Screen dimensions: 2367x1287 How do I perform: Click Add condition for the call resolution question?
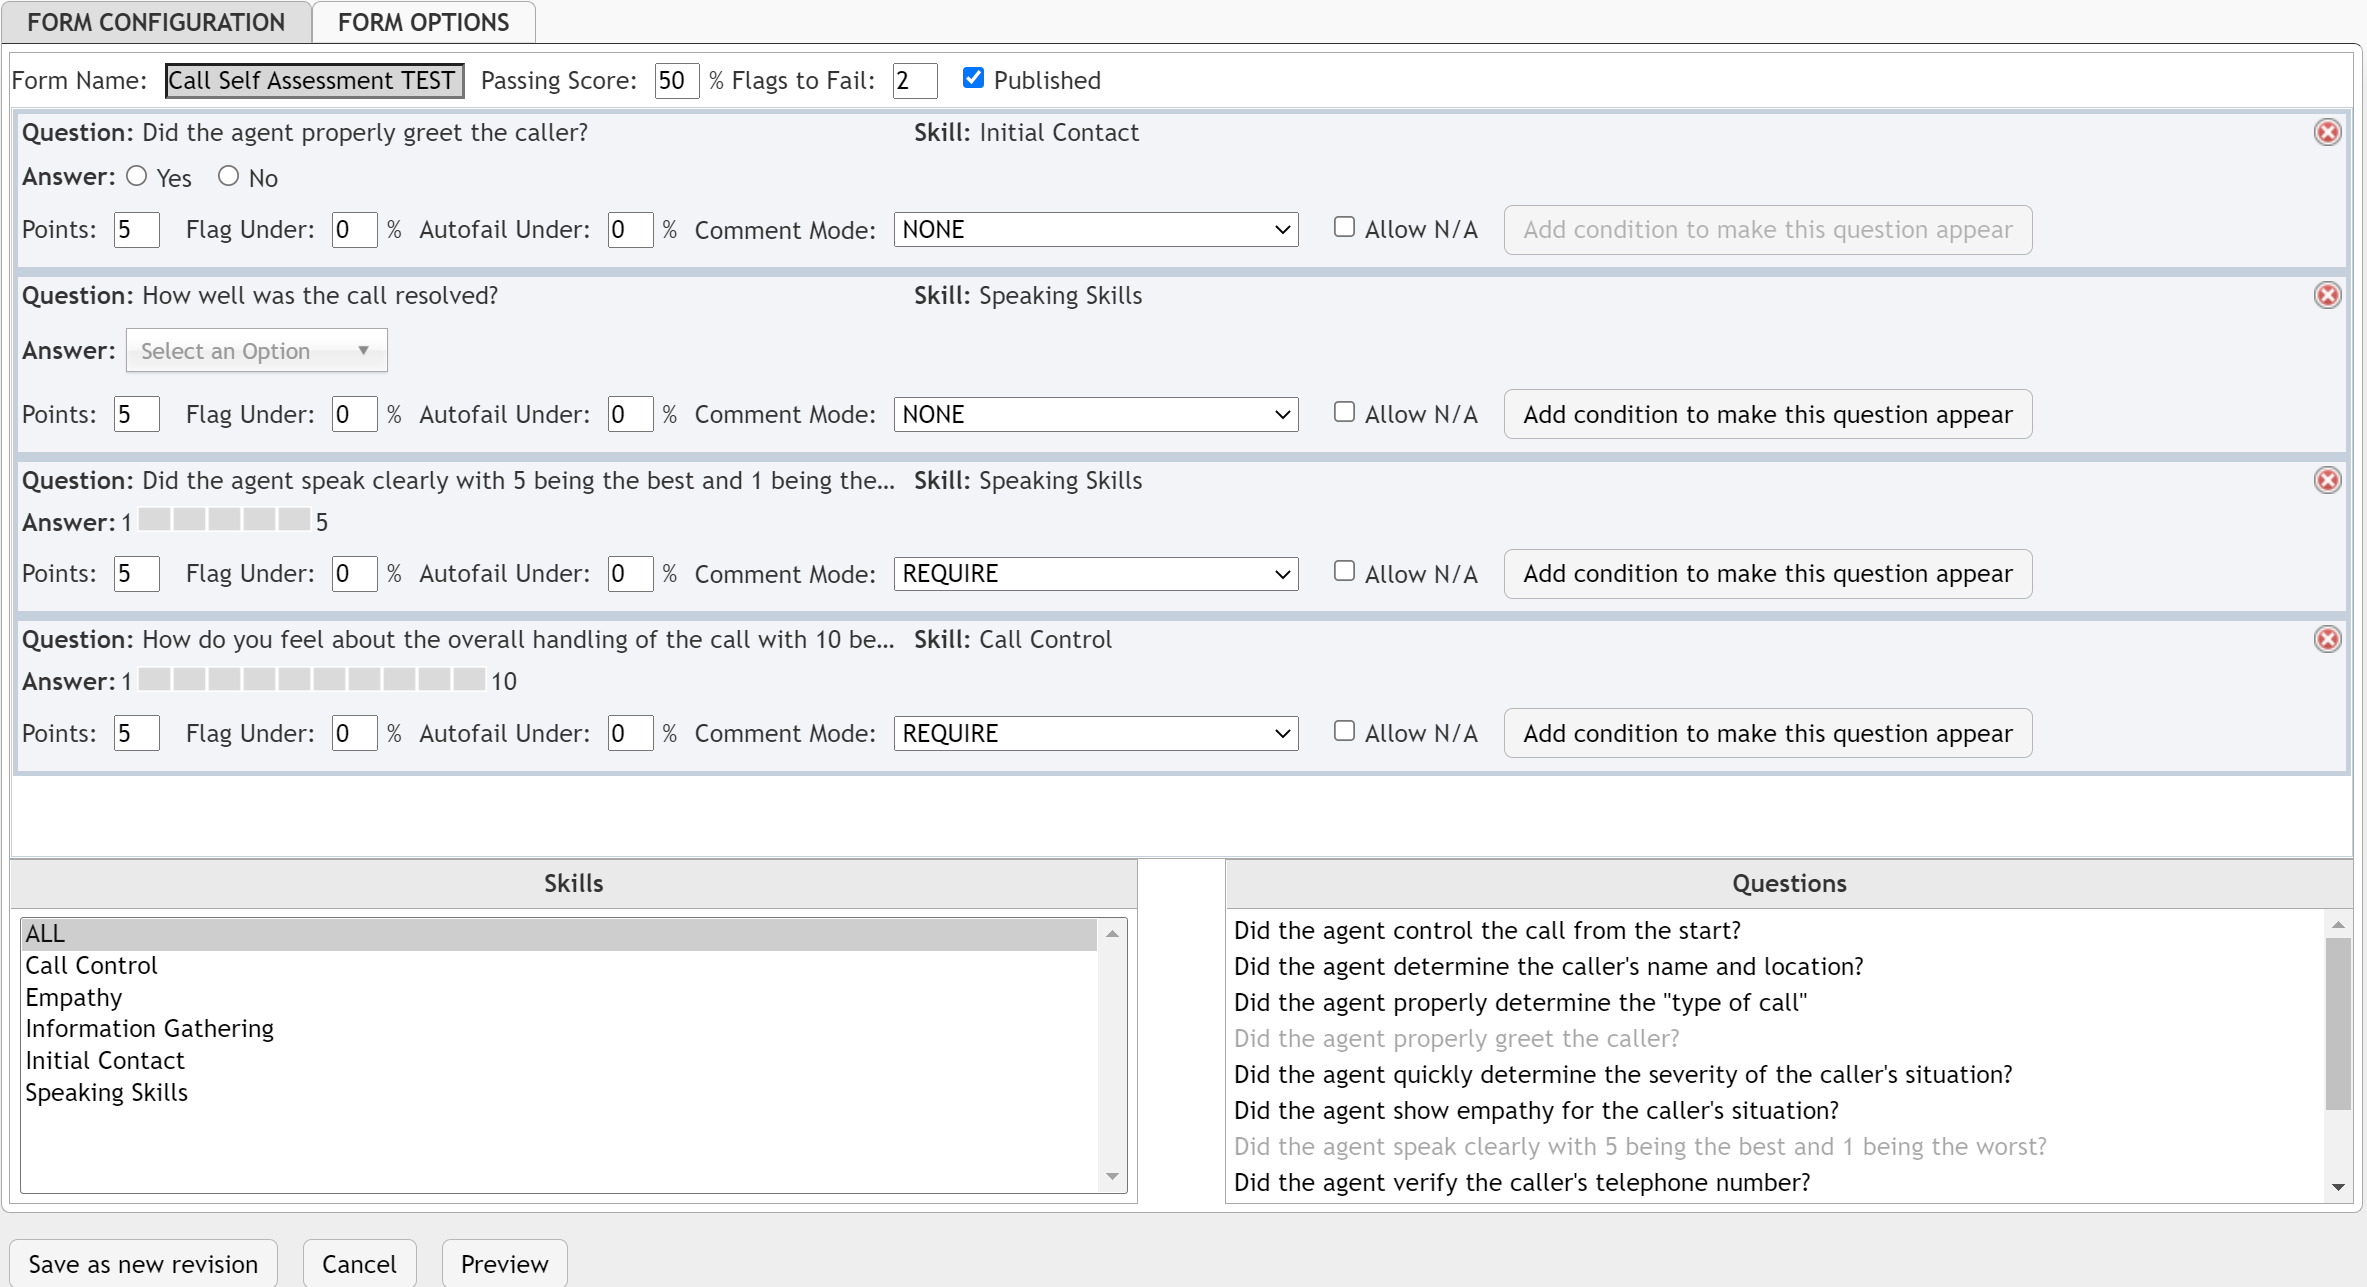pos(1766,414)
